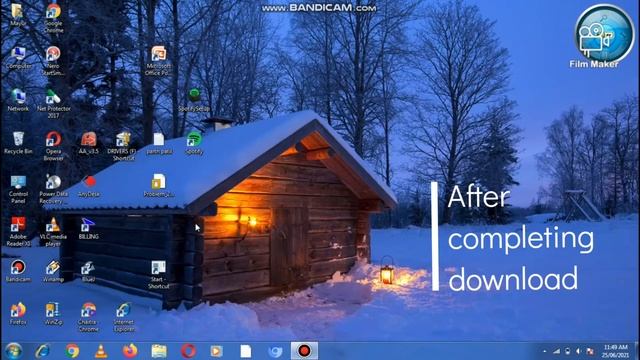Launch the WinZip desktop shortcut
This screenshot has height=360, width=640.
tap(53, 314)
